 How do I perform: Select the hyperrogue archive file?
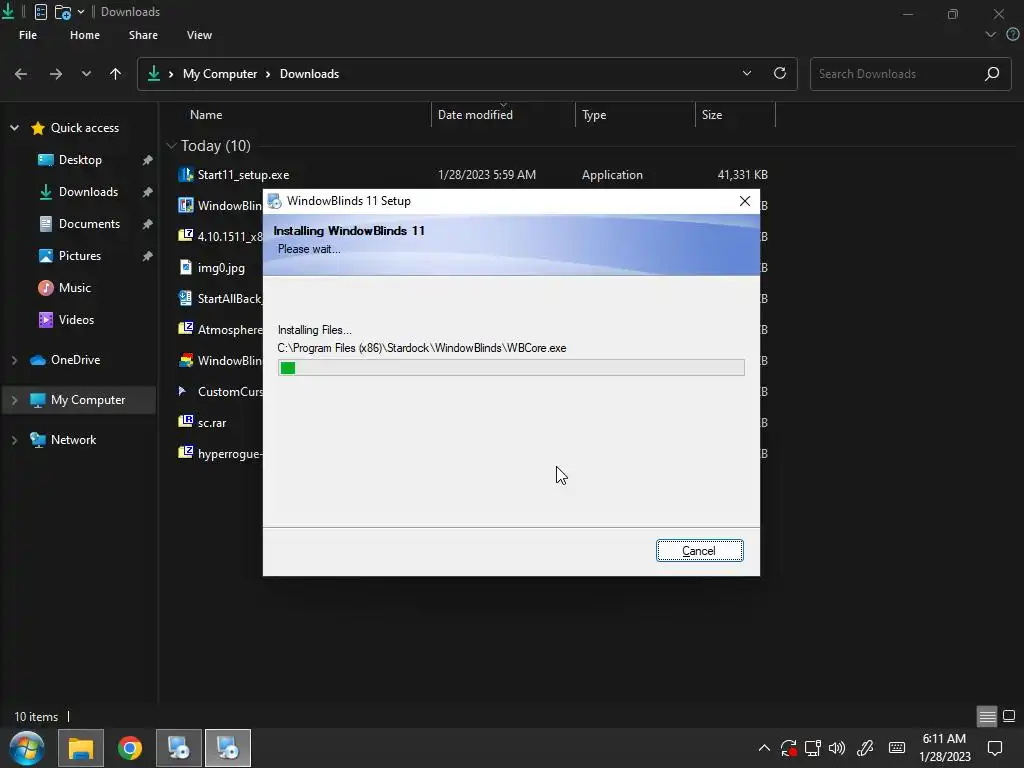click(x=230, y=454)
